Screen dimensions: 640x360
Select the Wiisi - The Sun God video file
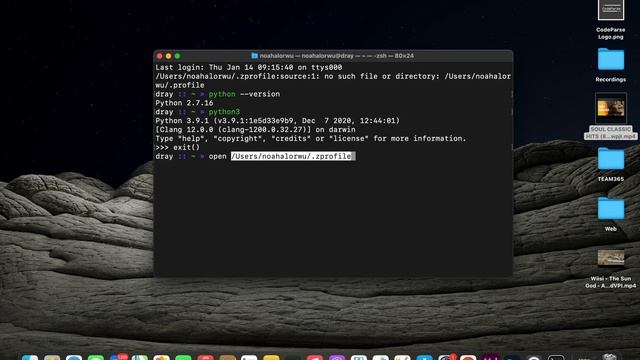611,258
